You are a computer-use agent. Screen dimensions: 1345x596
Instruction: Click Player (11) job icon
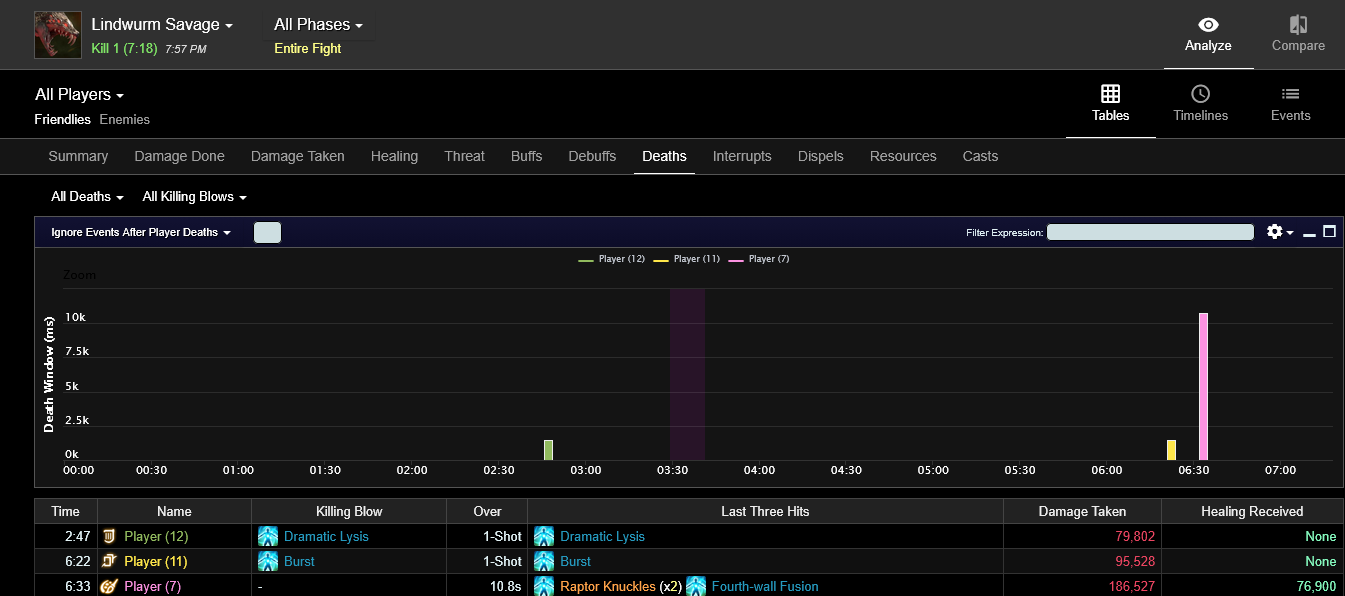(110, 561)
